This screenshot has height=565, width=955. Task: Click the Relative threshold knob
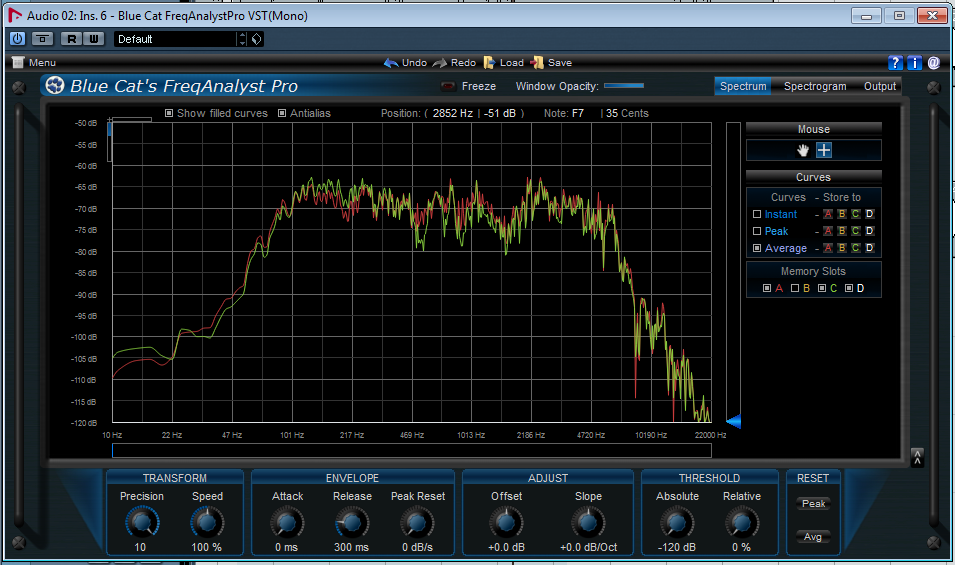741,522
